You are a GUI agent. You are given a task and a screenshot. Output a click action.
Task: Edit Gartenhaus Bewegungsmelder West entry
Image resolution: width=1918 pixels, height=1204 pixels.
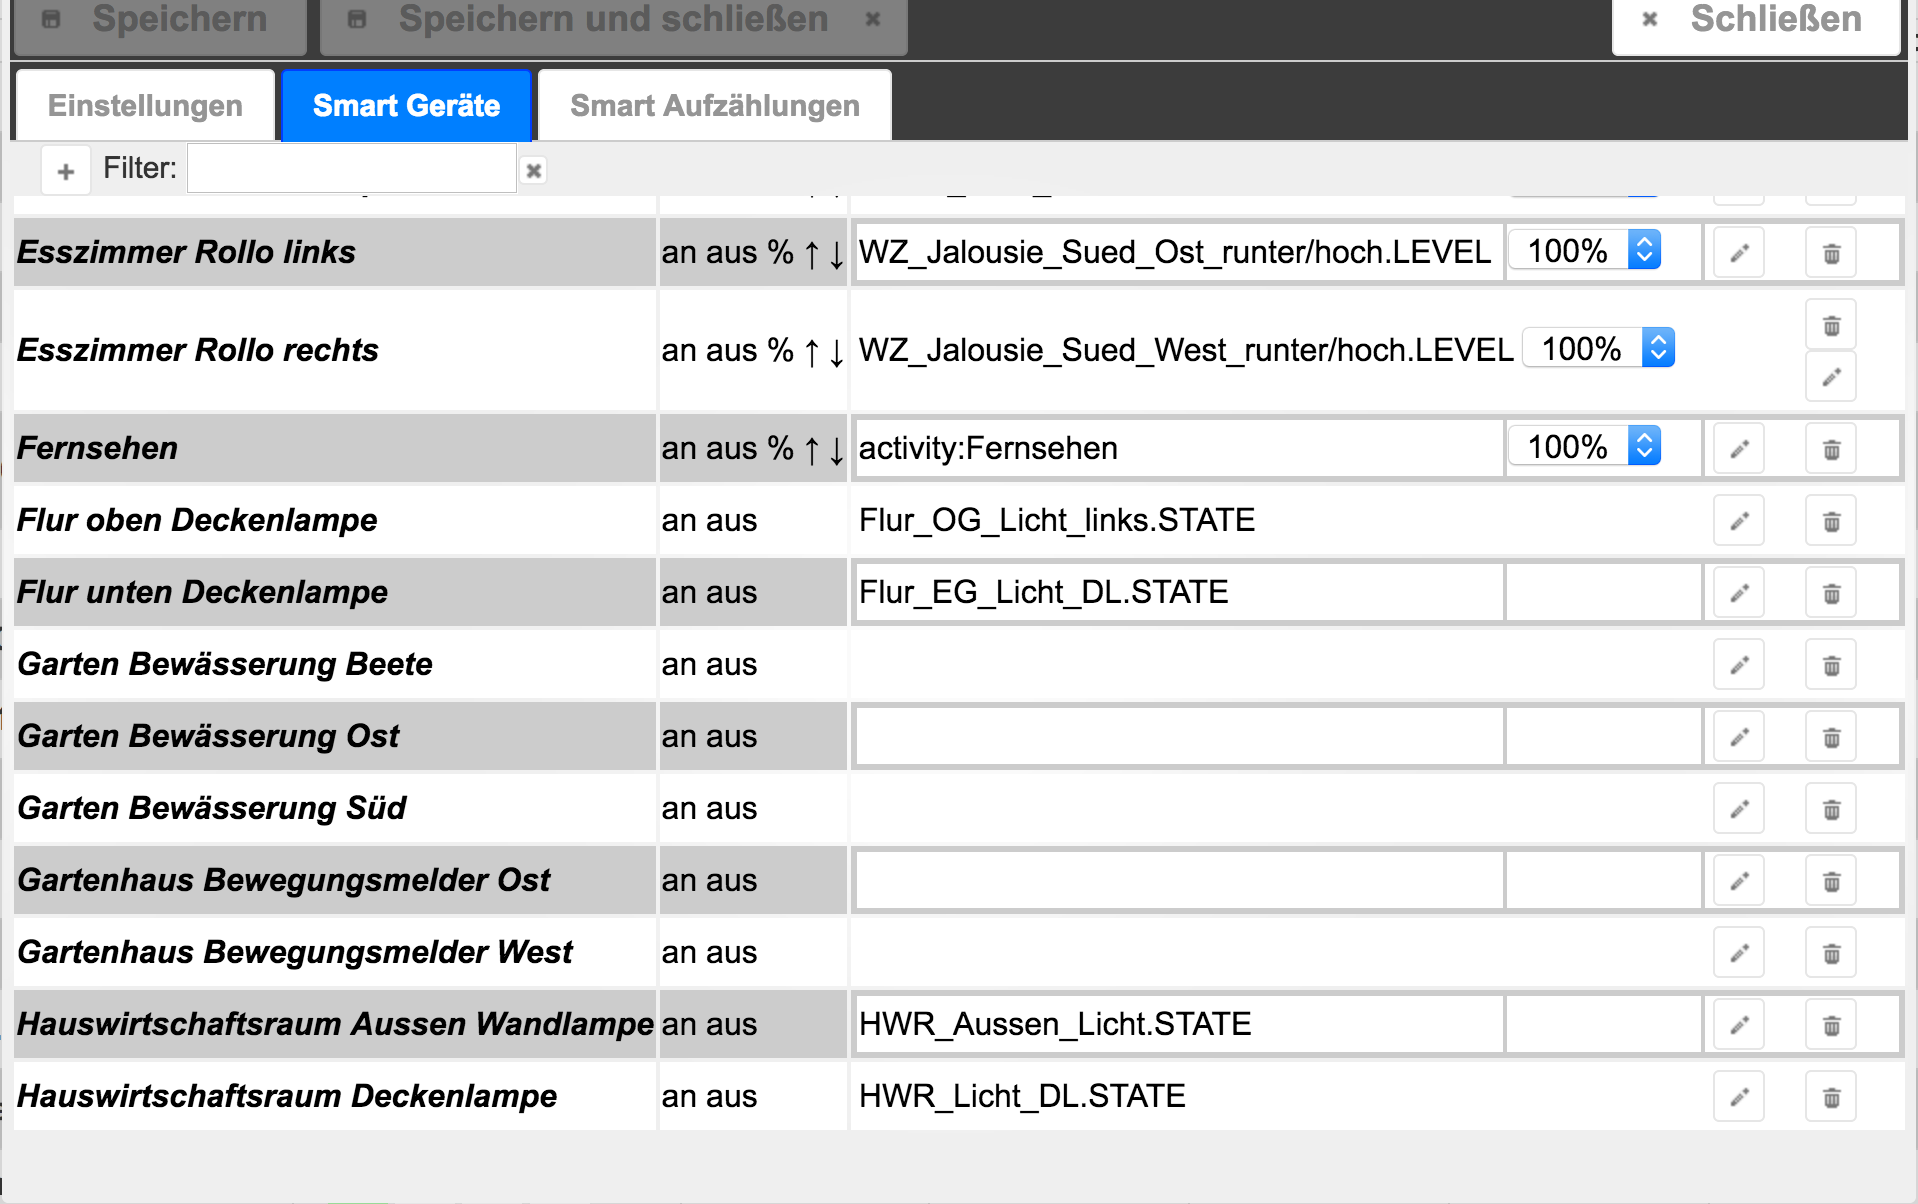[1739, 953]
